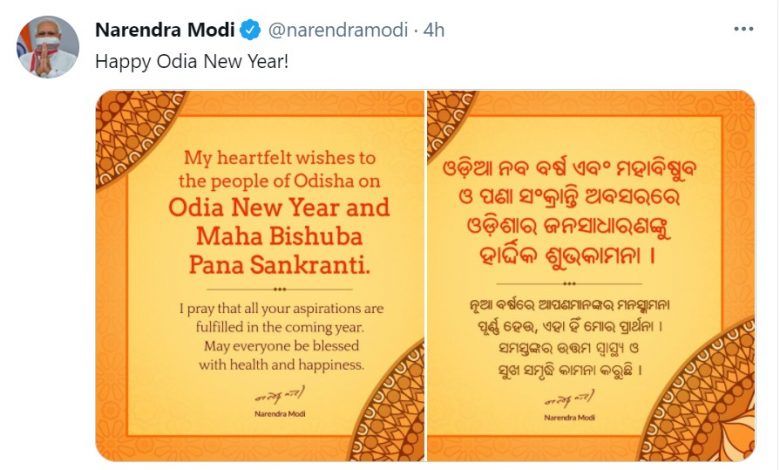This screenshot has width=780, height=470.
Task: Click 'Maha Bishuba' heading line
Action: (x=279, y=236)
